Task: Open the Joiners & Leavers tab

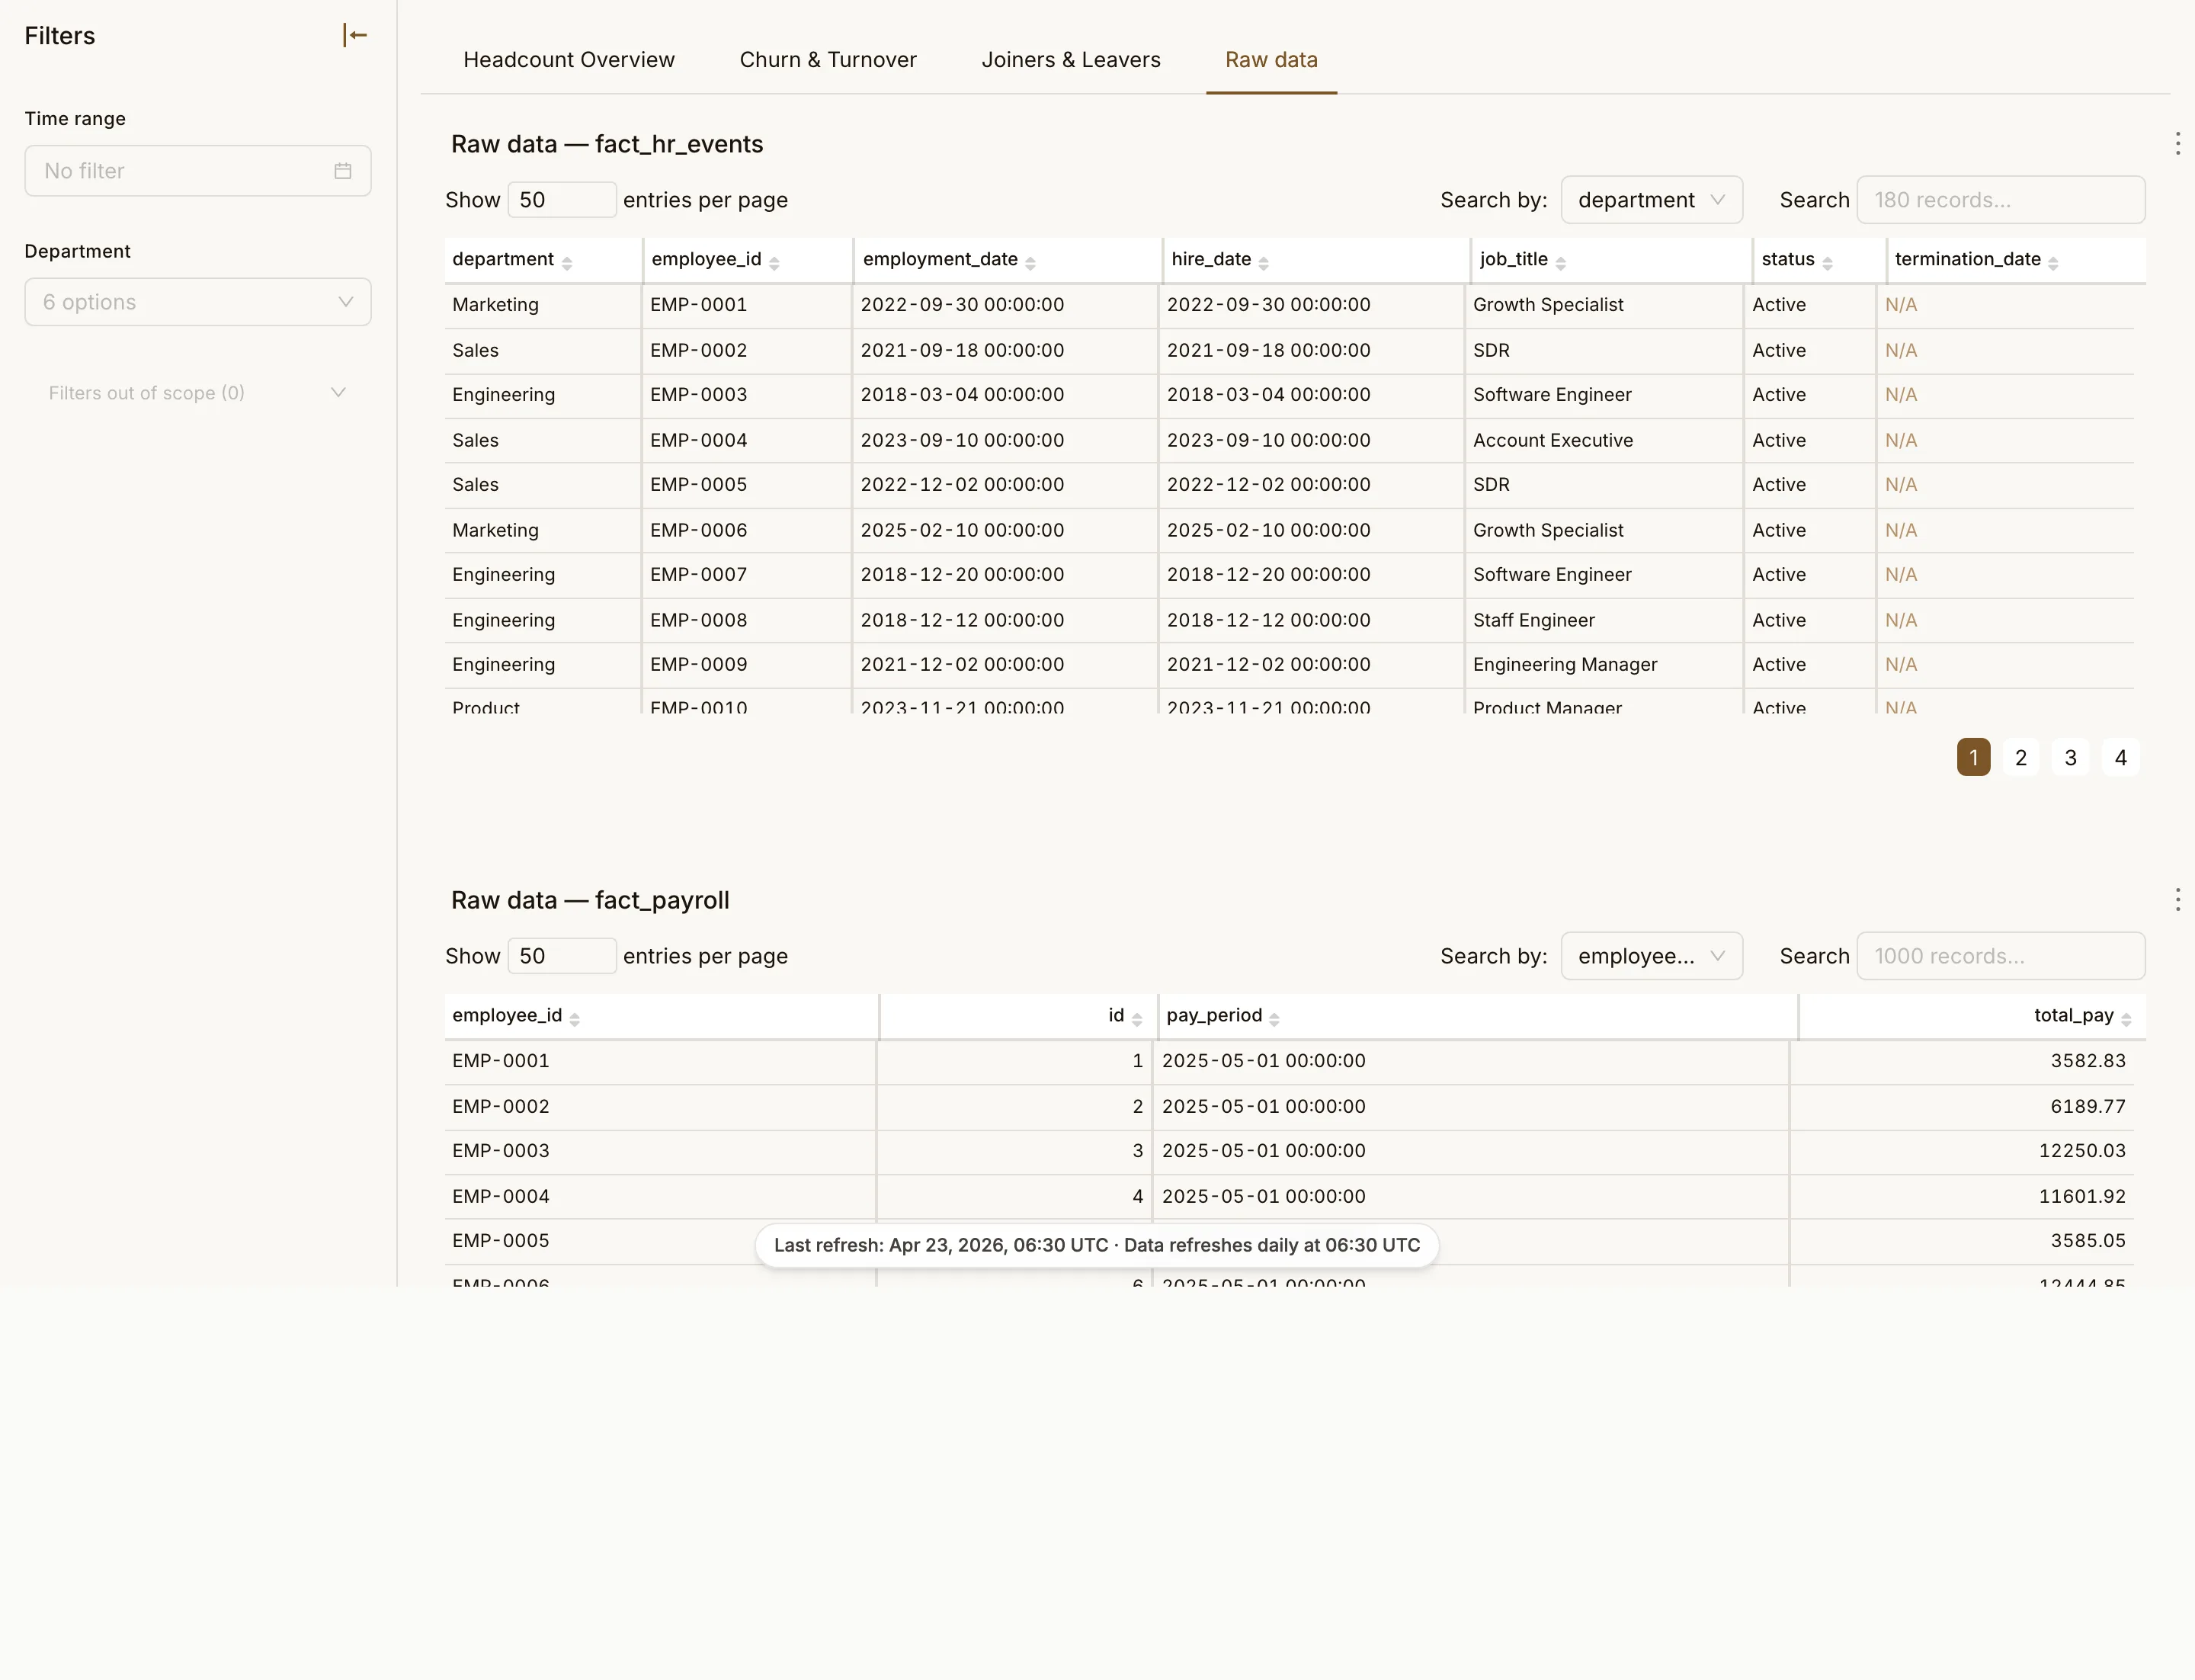Action: pyautogui.click(x=1071, y=60)
